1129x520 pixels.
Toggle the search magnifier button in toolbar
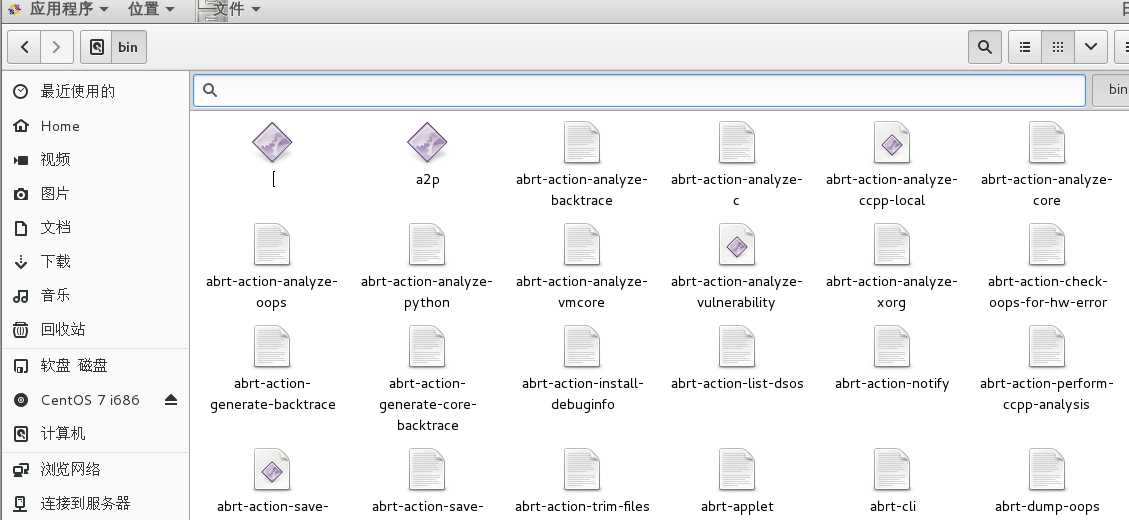pyautogui.click(x=984, y=48)
